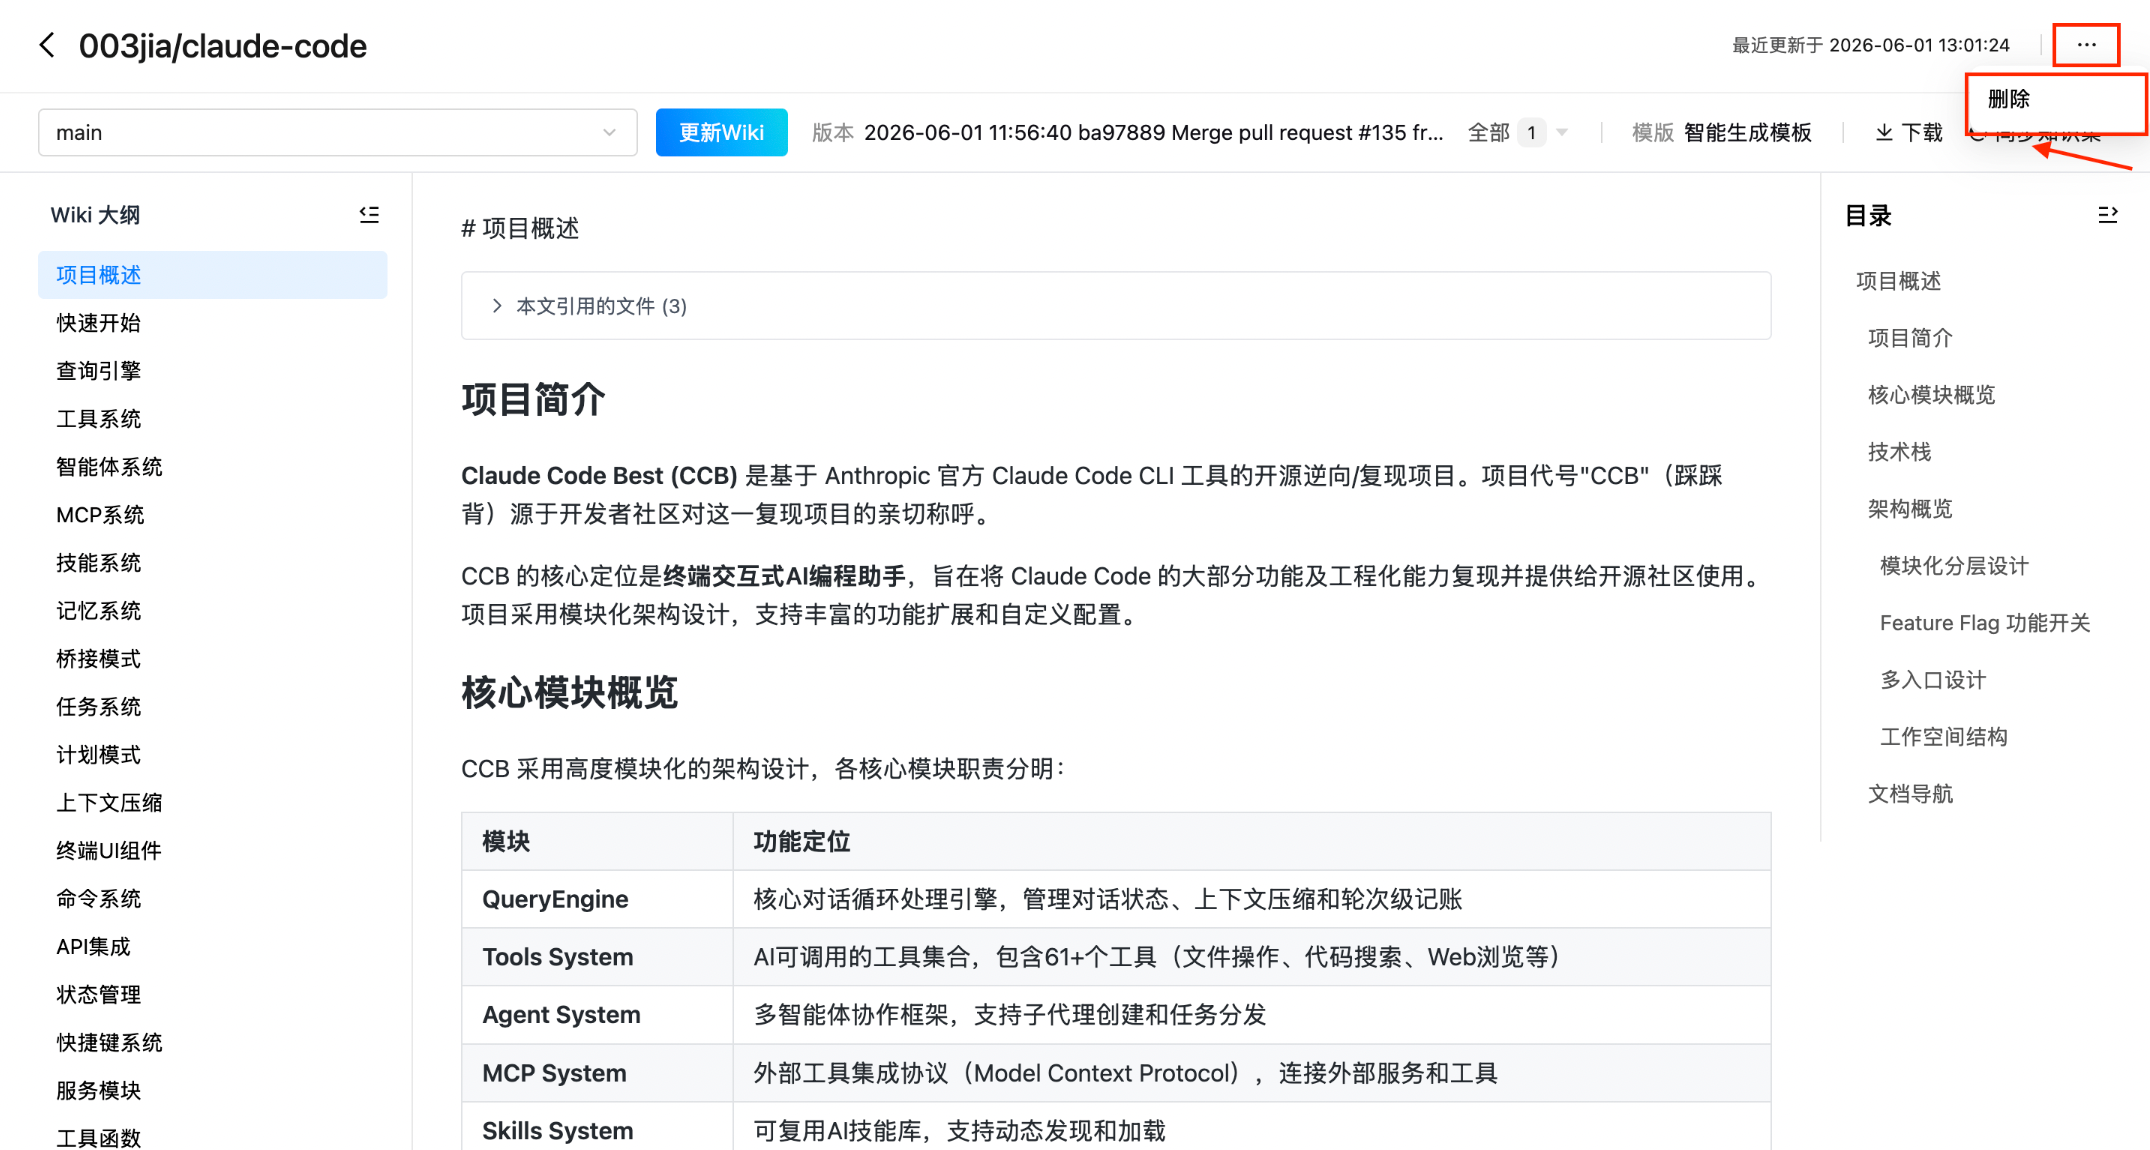2150x1150 pixels.
Task: Jump to 架构概览 in the table of contents
Action: [1910, 509]
